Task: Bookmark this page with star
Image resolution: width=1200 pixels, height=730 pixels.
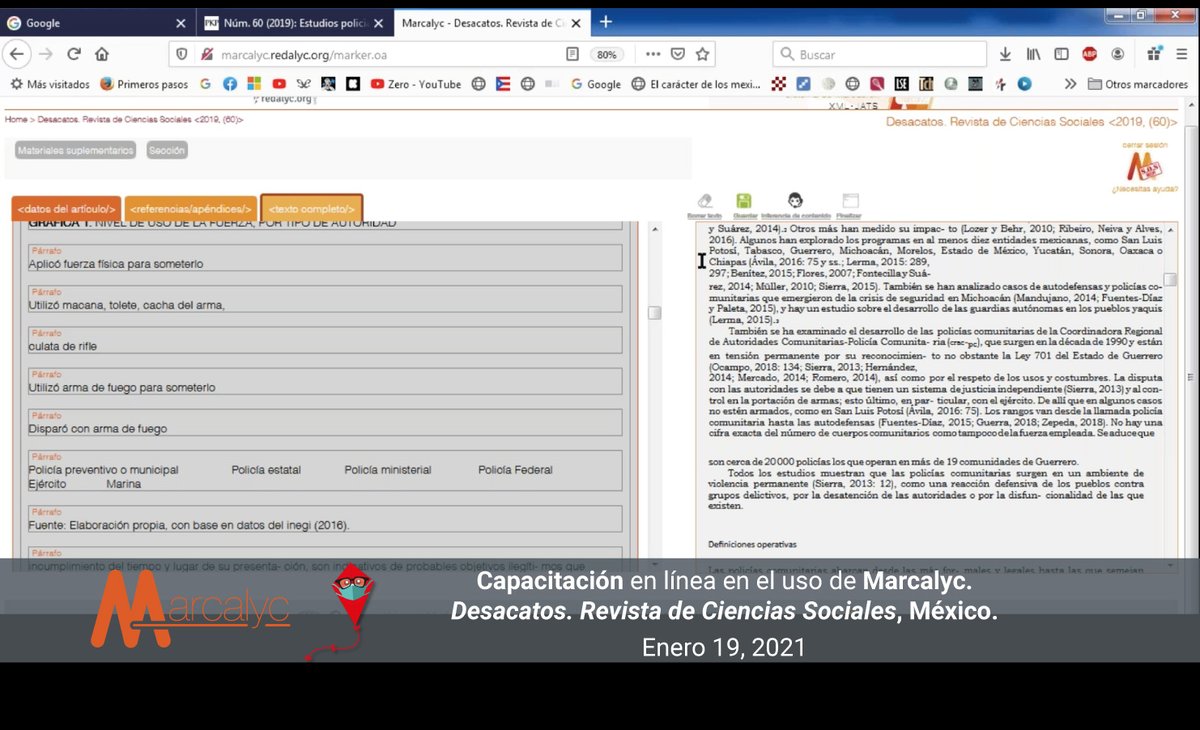Action: point(702,54)
